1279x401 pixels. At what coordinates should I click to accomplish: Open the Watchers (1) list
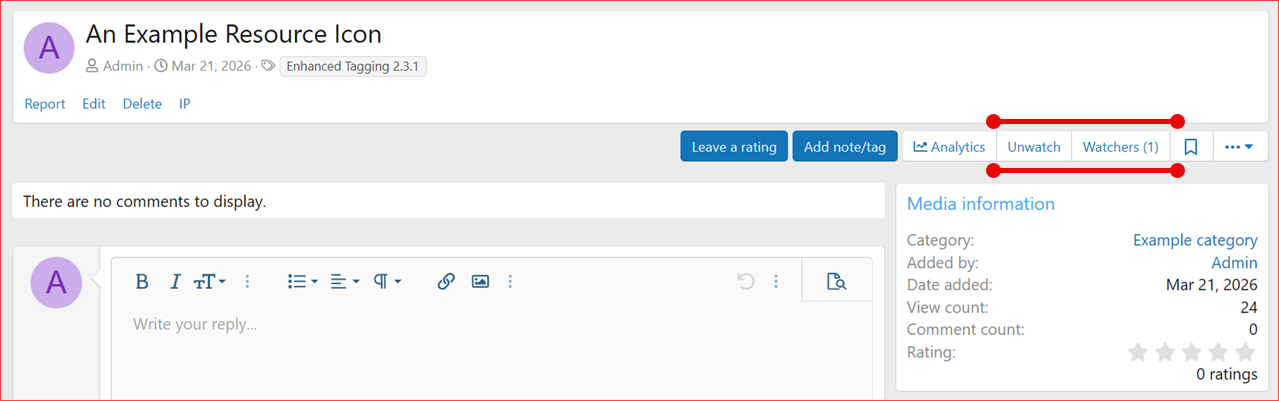1121,147
